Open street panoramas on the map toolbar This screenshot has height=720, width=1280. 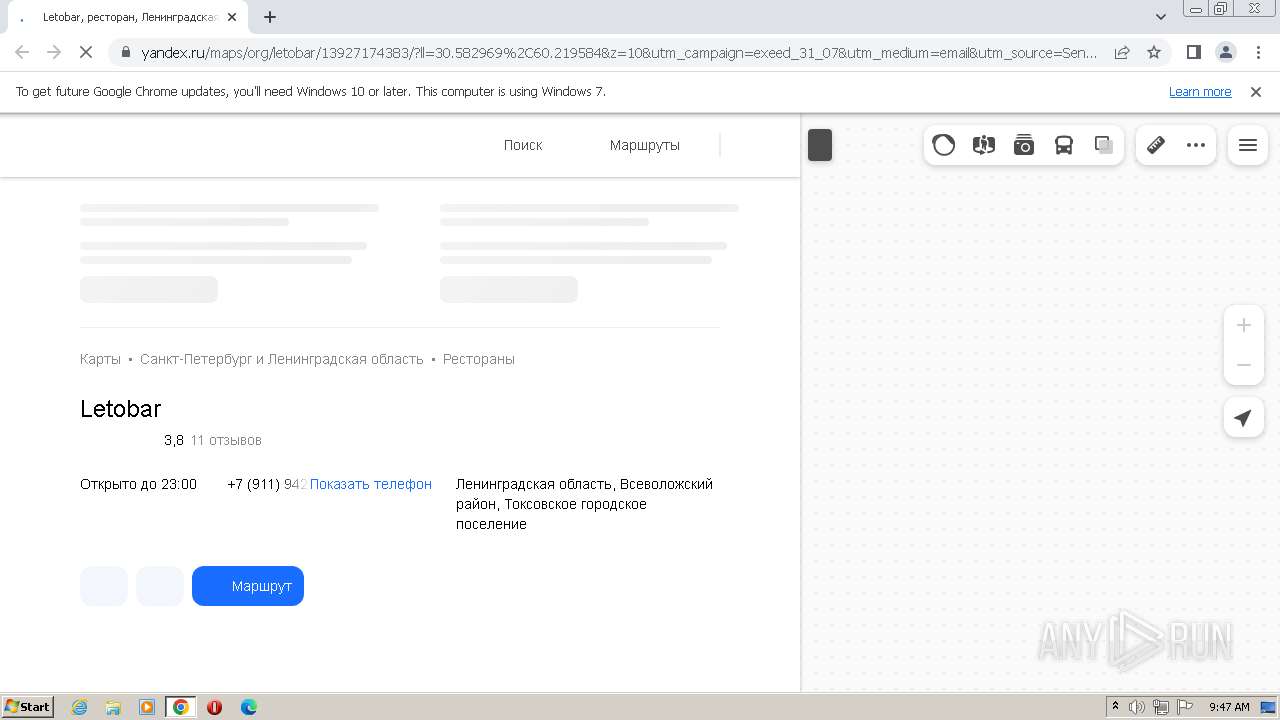click(x=983, y=145)
